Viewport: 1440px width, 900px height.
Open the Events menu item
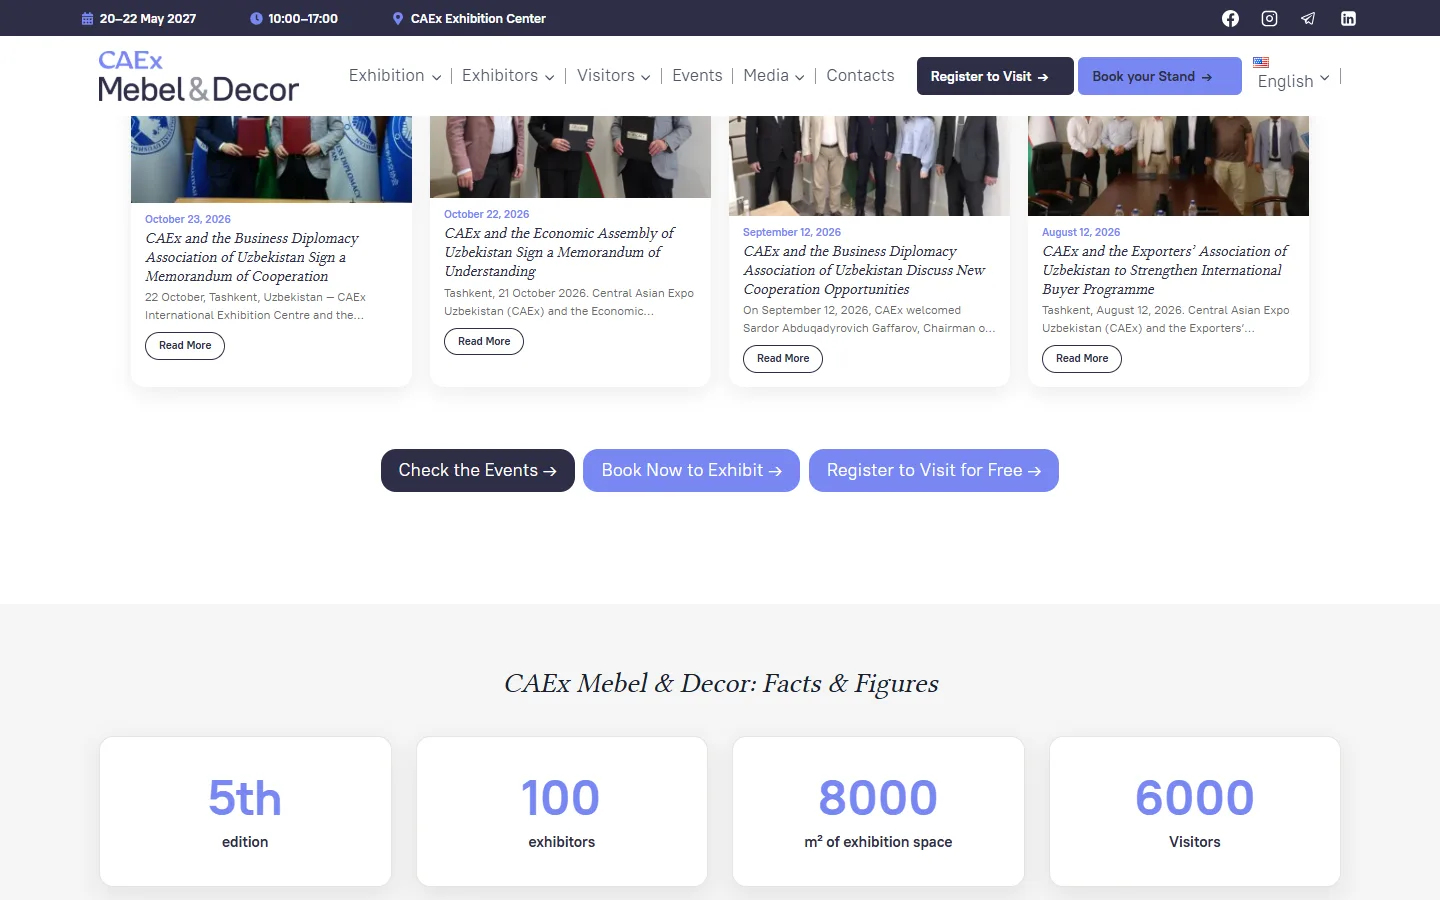[x=697, y=76]
